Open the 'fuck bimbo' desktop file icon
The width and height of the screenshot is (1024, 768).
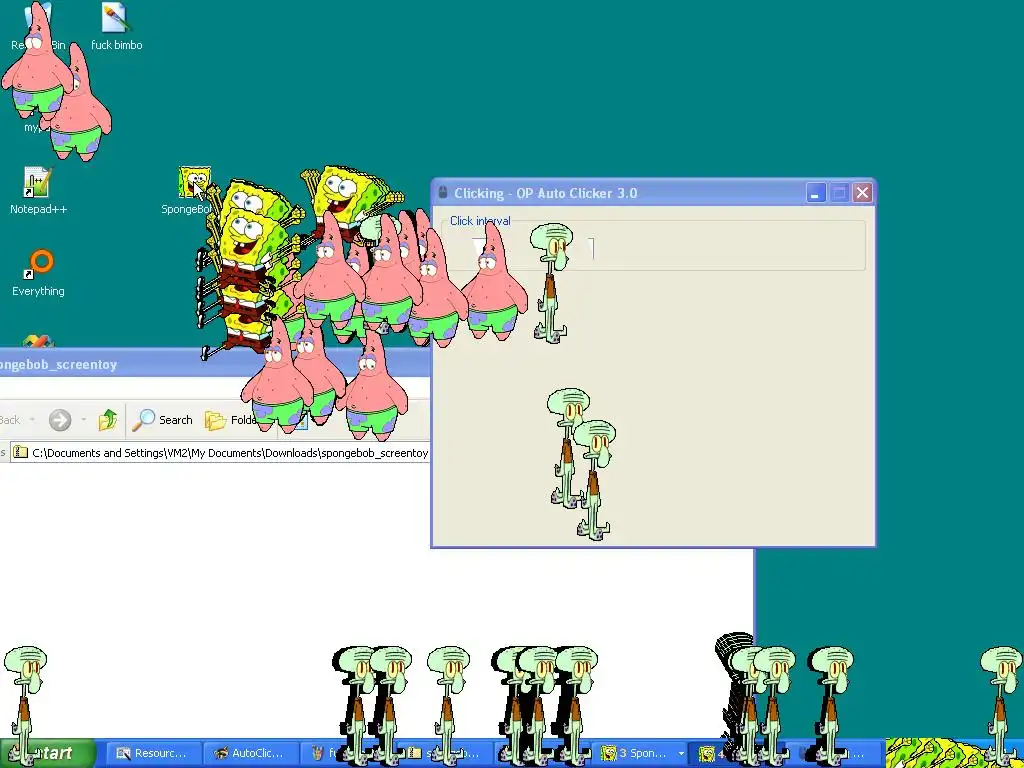pyautogui.click(x=116, y=26)
